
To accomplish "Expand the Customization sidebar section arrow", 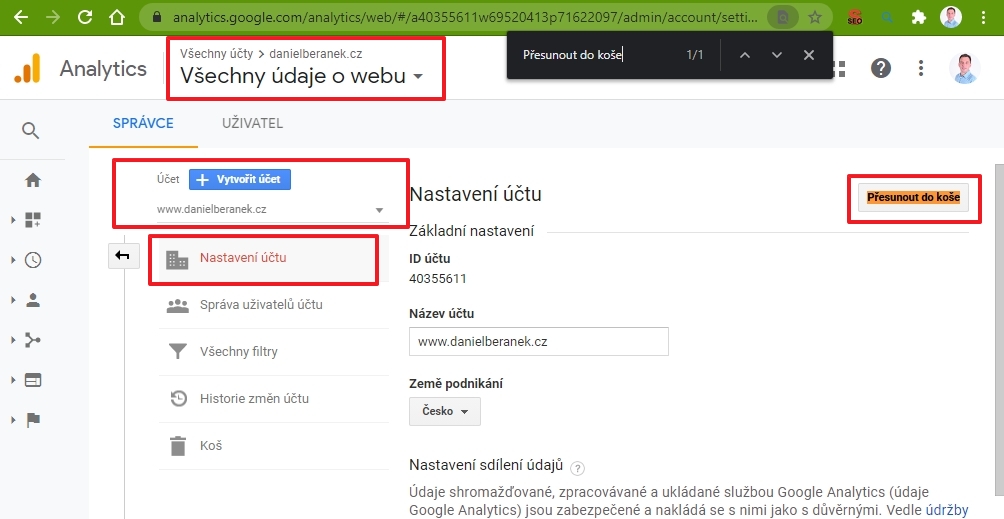I will click(13, 221).
